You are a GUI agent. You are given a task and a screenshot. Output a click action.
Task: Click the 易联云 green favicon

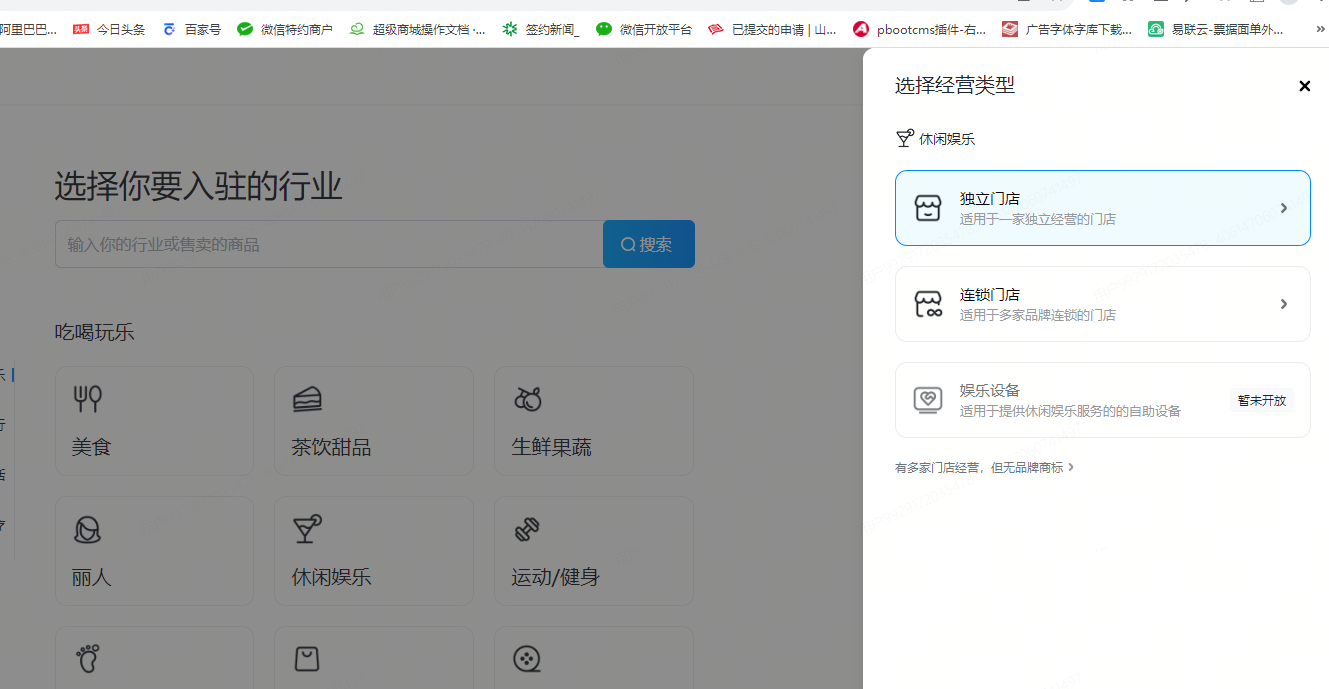coord(1156,29)
